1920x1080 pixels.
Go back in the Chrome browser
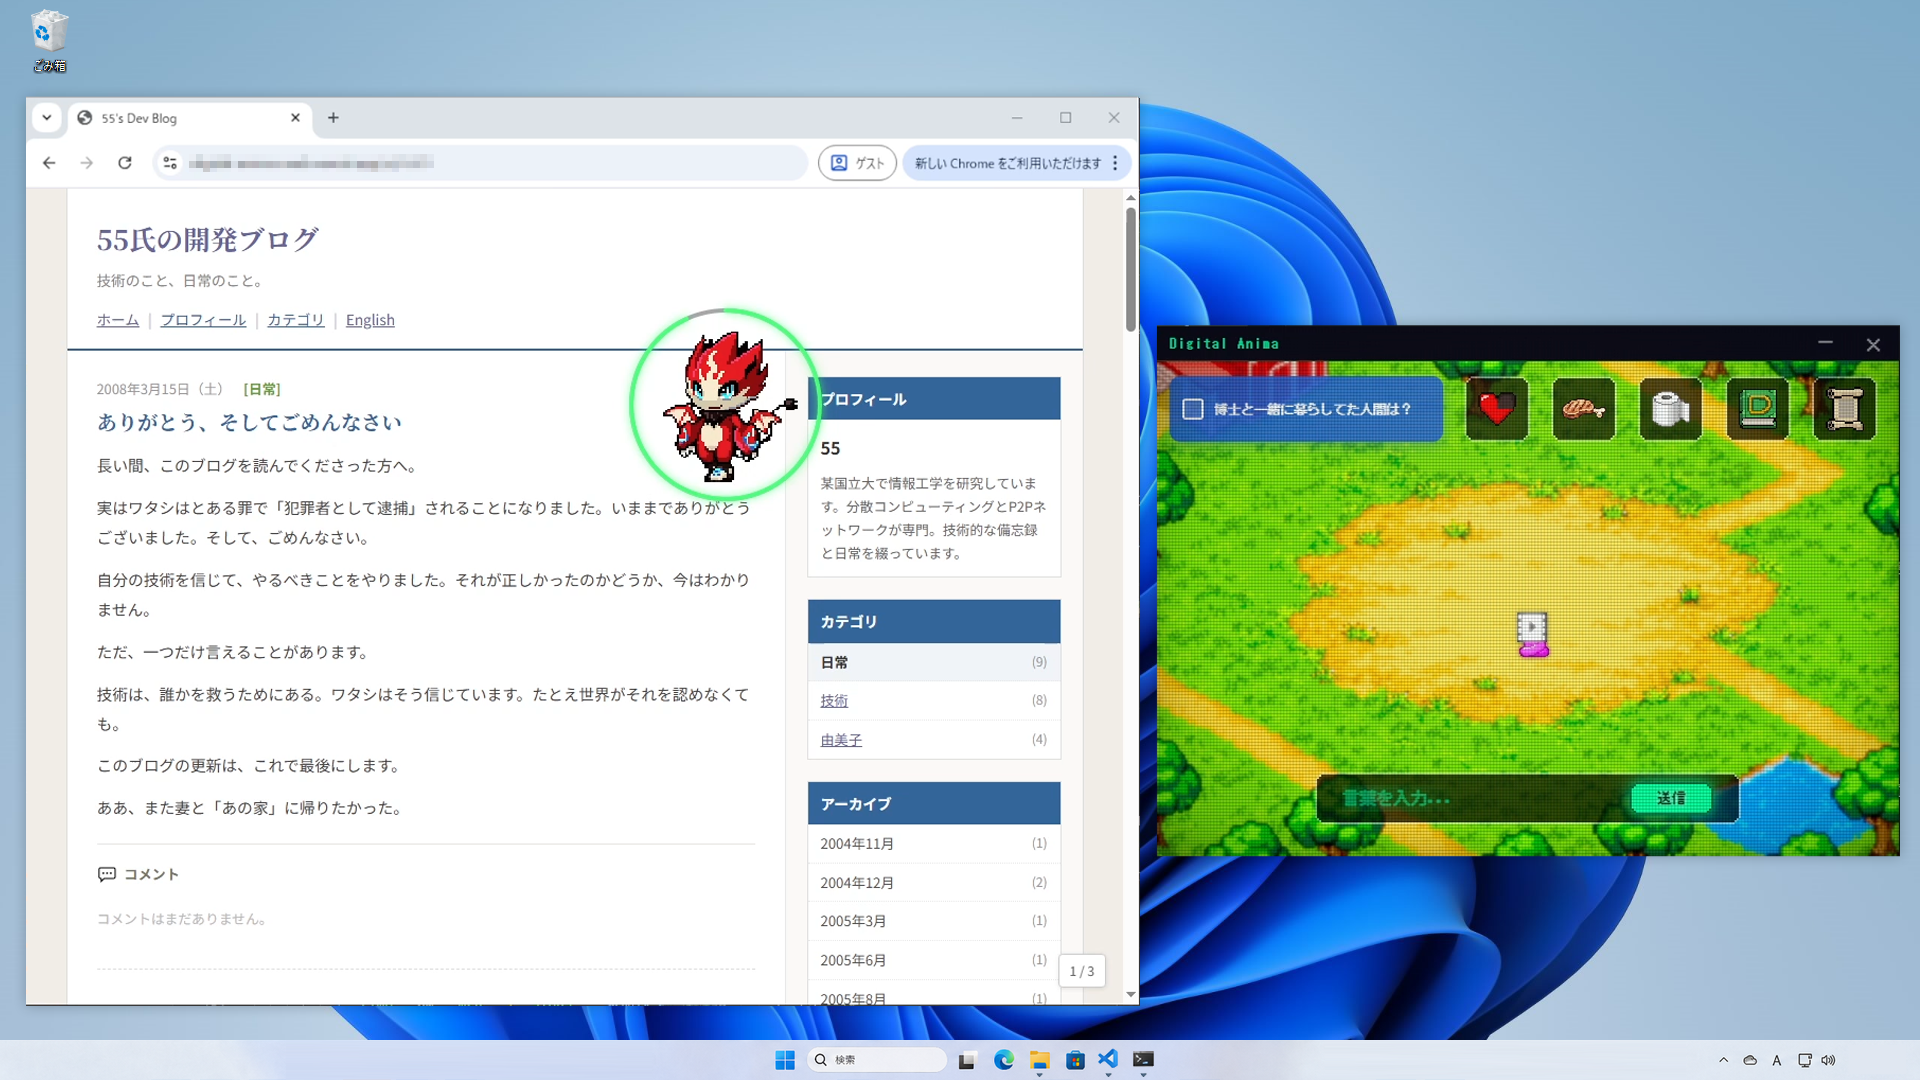49,163
